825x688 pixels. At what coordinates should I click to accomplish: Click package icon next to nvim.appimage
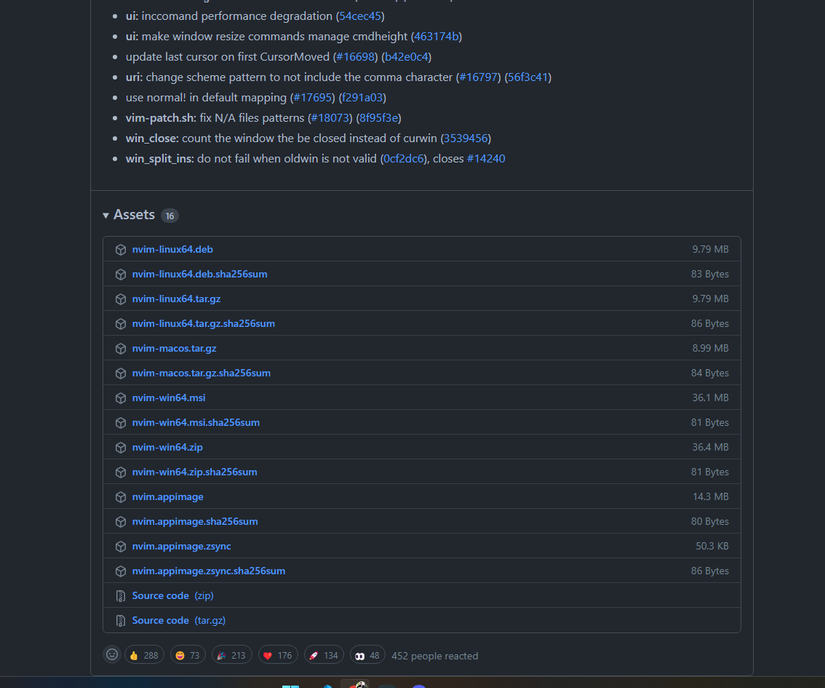120,497
